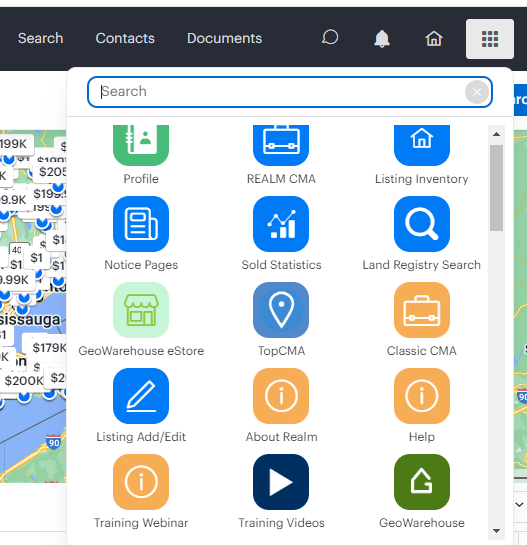Click the 'Listing Add/Edit' label
527x545 pixels.
click(141, 437)
